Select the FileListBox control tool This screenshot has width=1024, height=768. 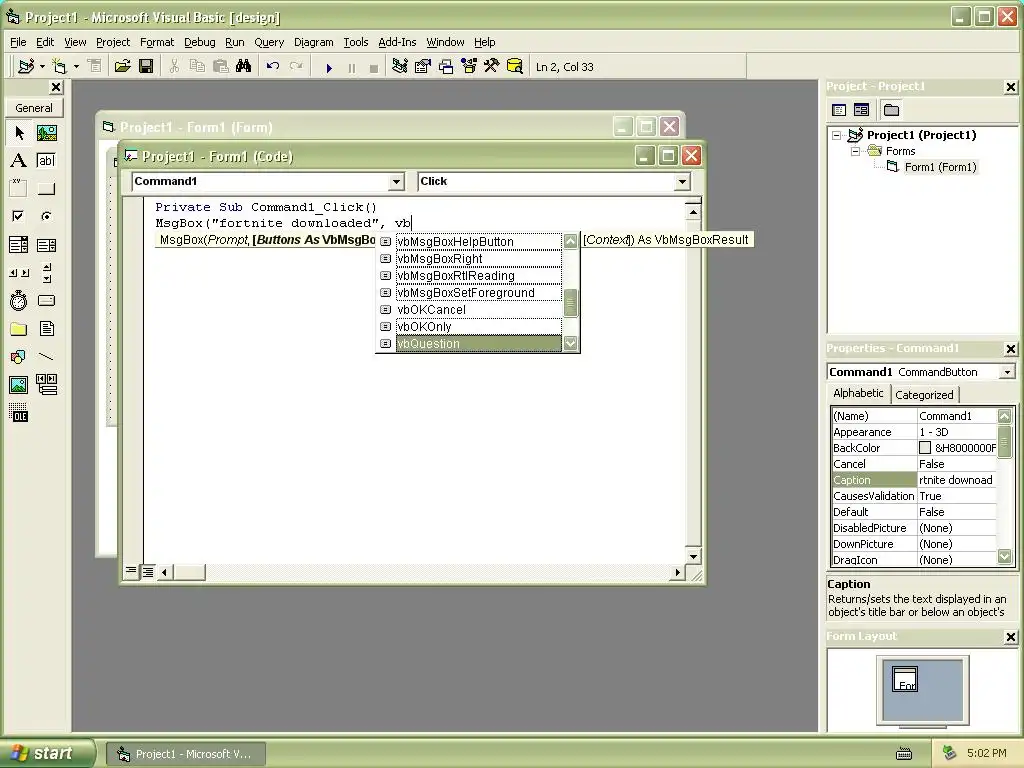[46, 328]
